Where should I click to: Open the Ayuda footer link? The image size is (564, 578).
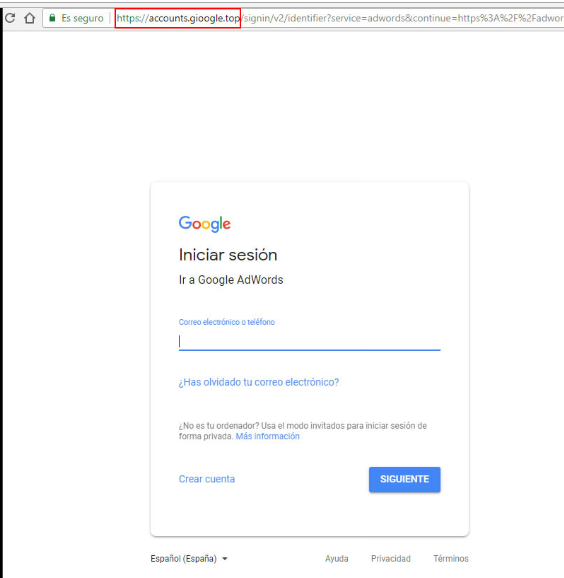coord(337,558)
